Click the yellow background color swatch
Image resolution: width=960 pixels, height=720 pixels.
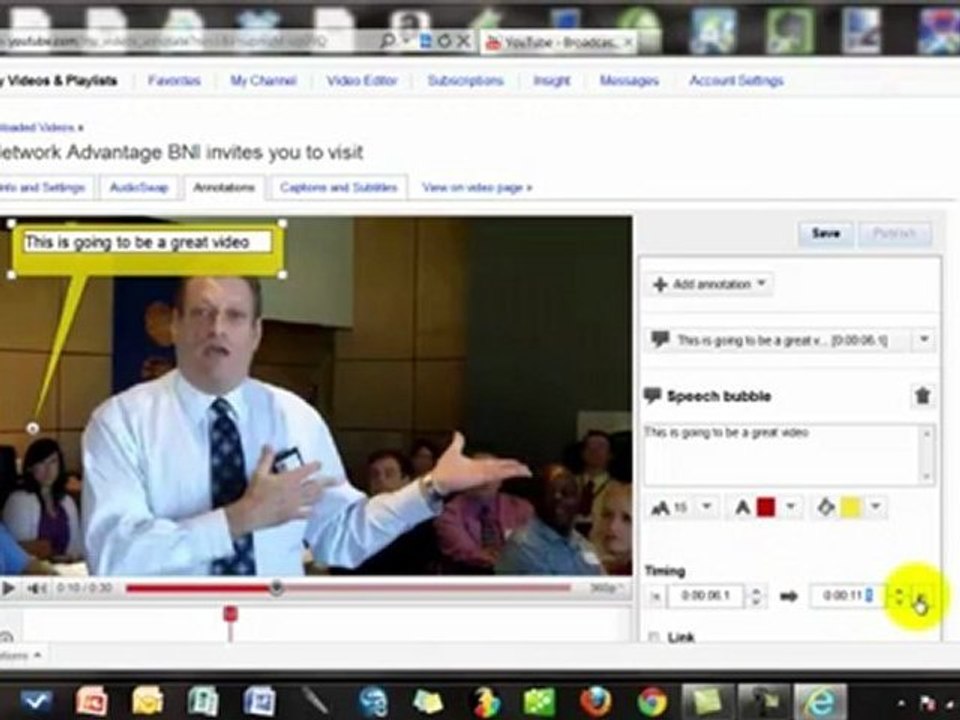pos(851,507)
